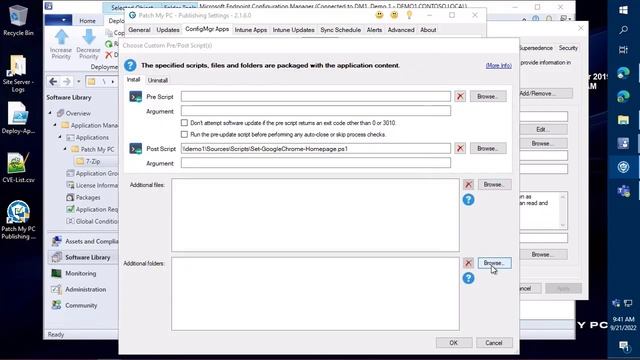This screenshot has height=360, width=640.
Task: Switch to the Install tab
Action: click(x=133, y=80)
